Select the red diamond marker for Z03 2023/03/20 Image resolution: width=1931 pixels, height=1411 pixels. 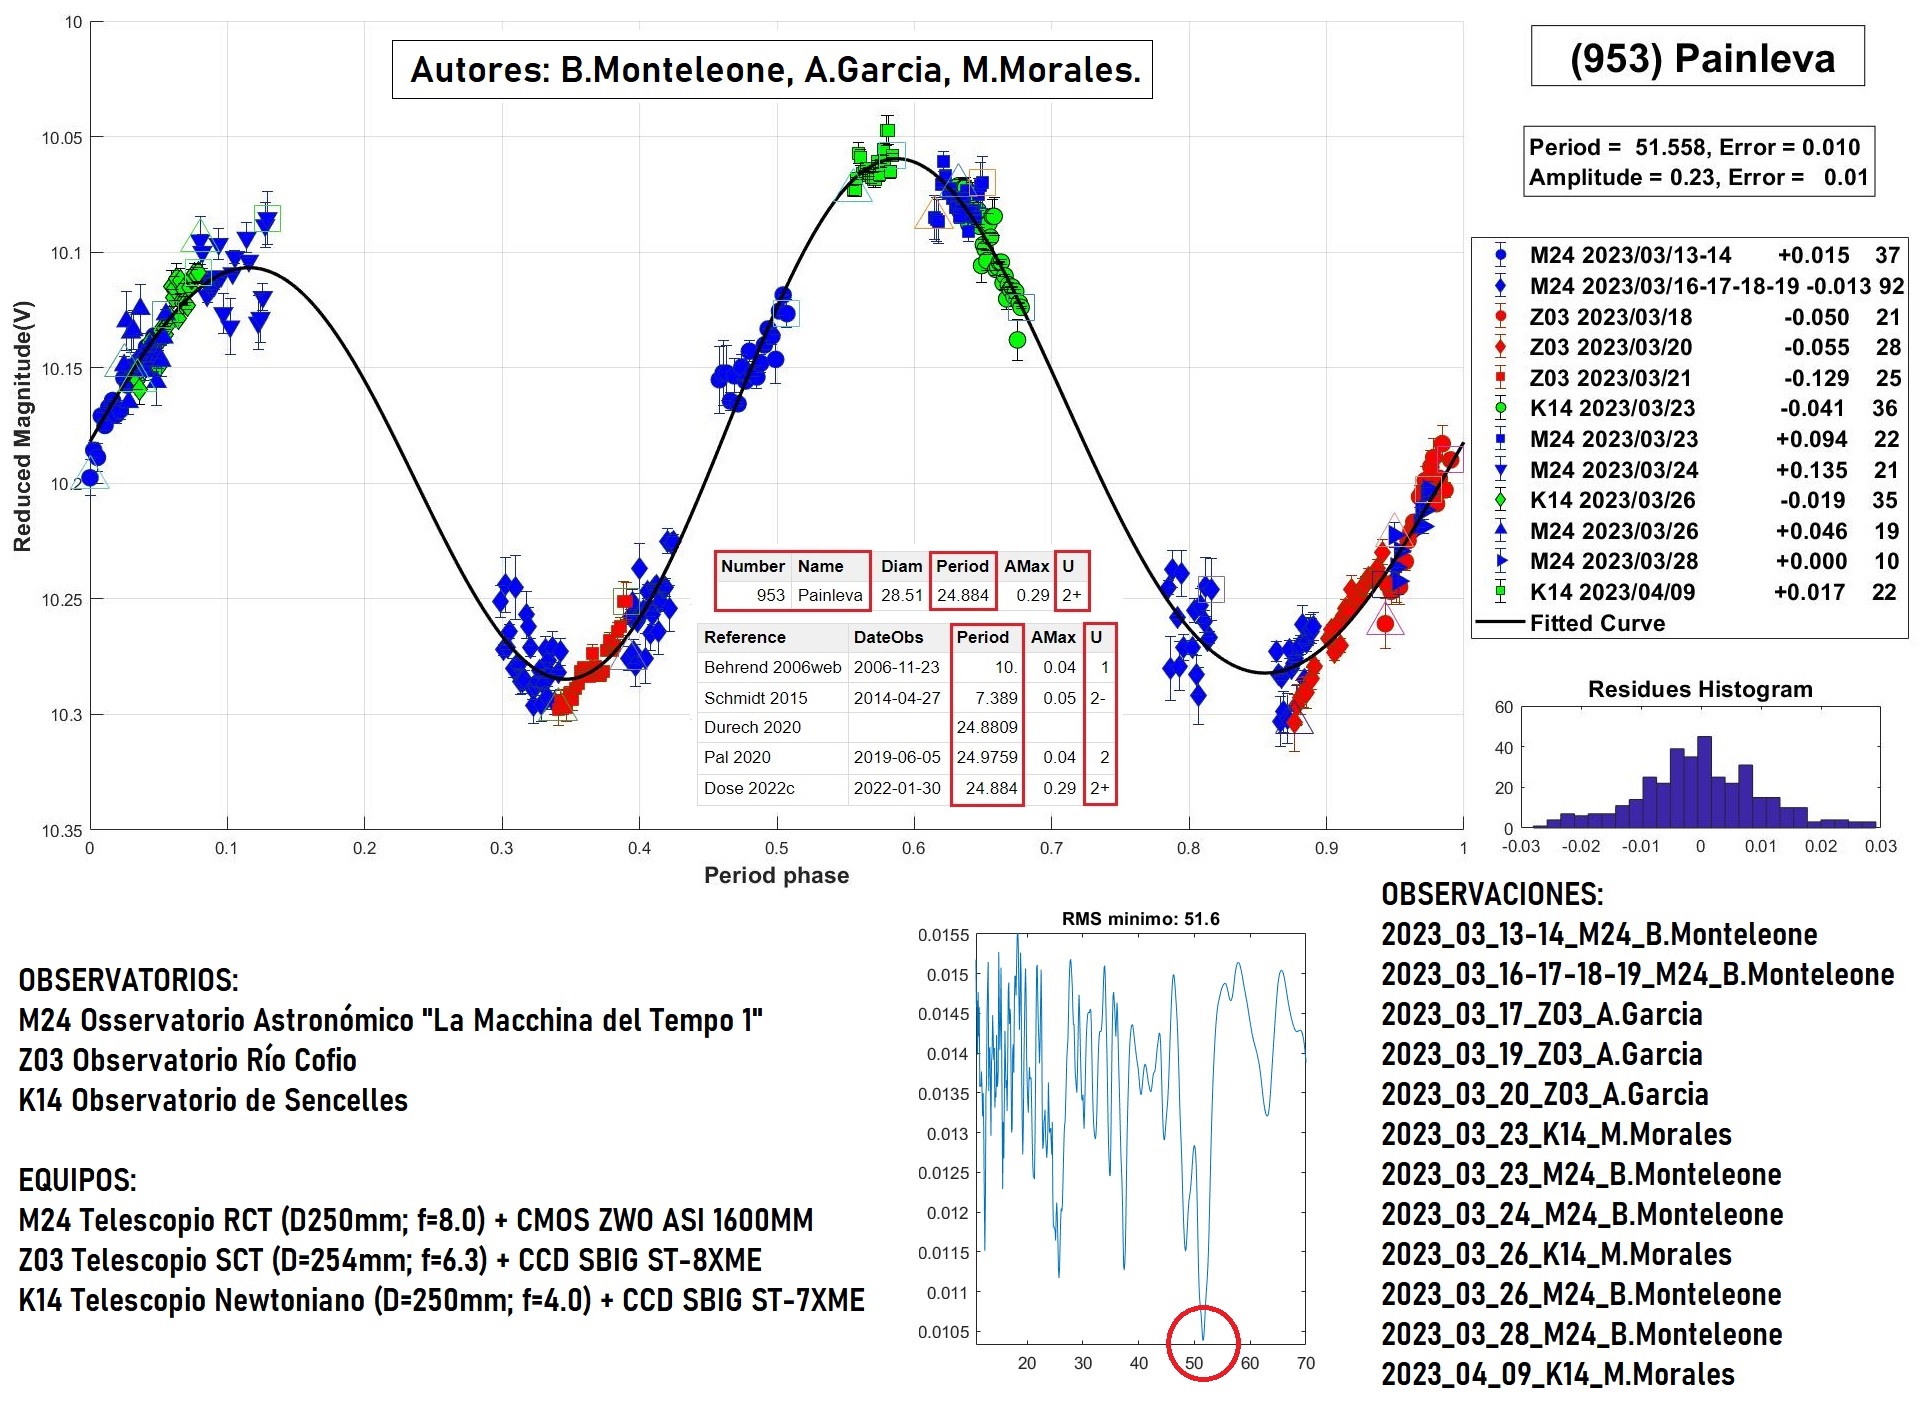1500,347
